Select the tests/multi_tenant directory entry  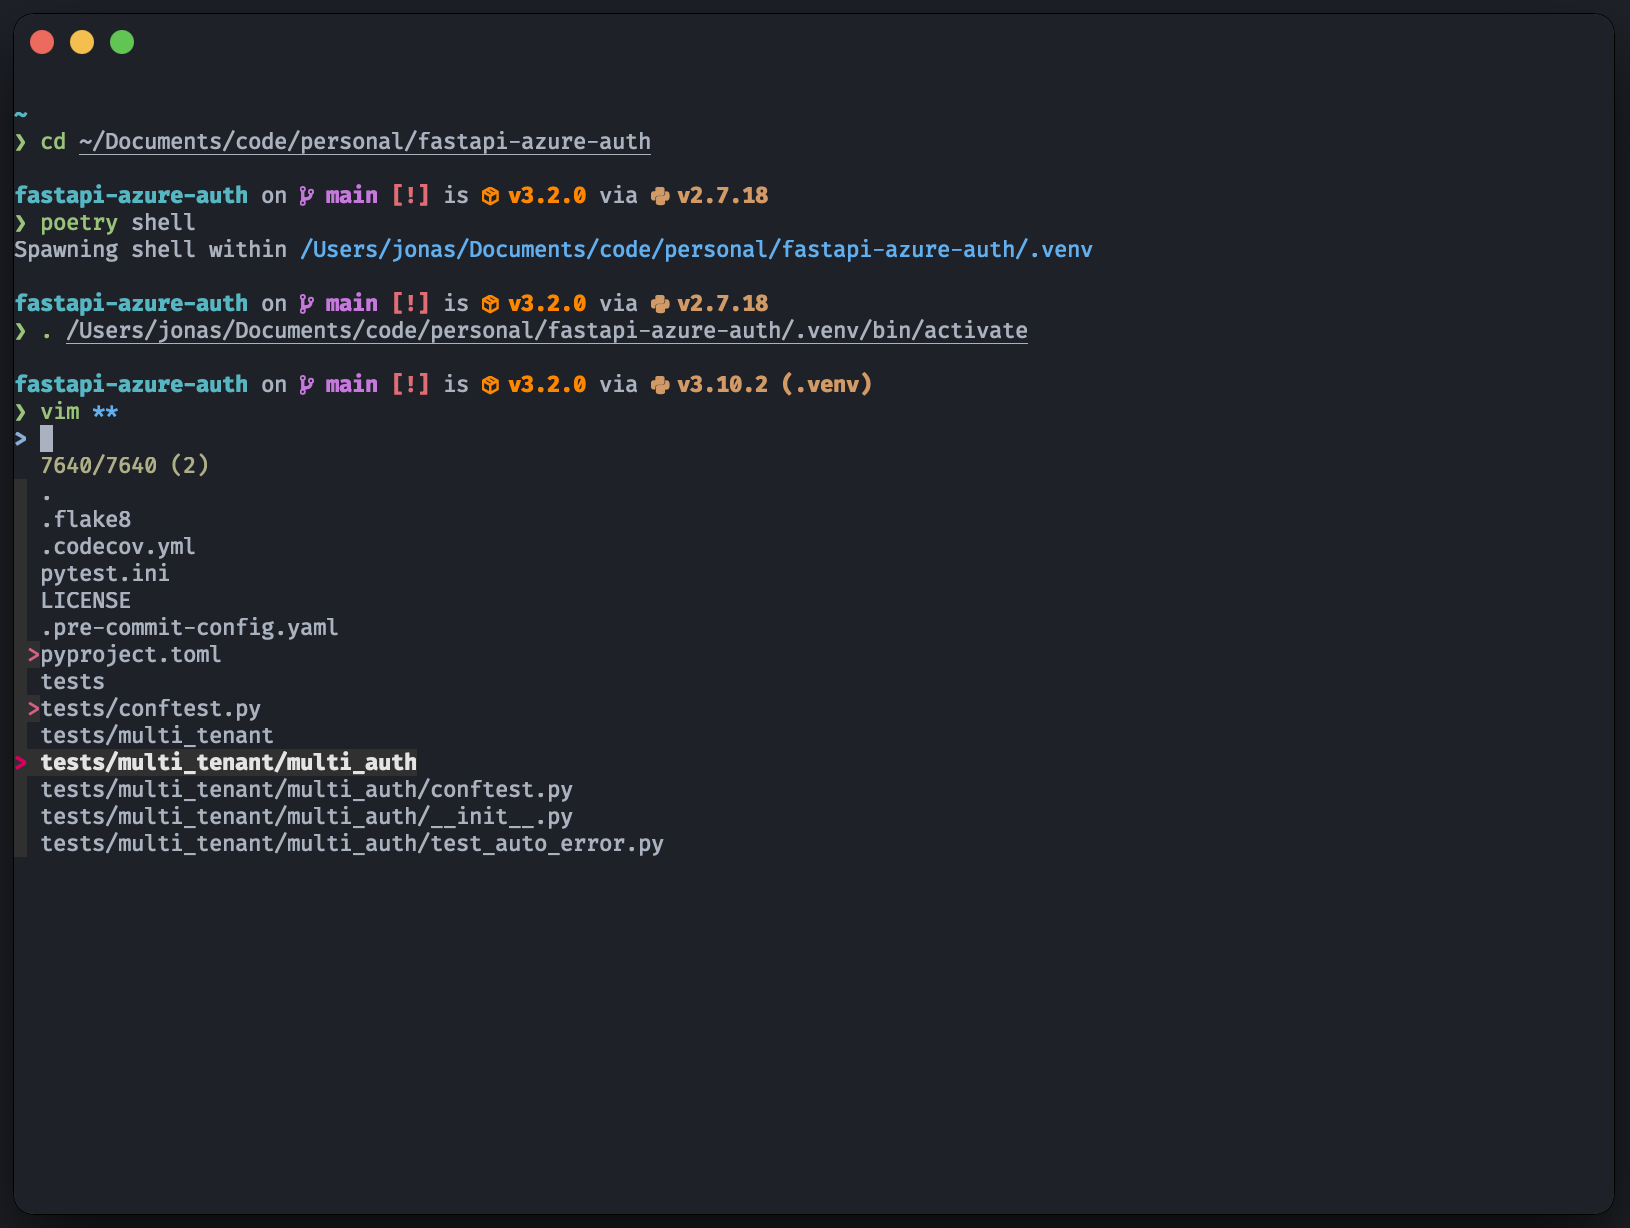pos(157,736)
